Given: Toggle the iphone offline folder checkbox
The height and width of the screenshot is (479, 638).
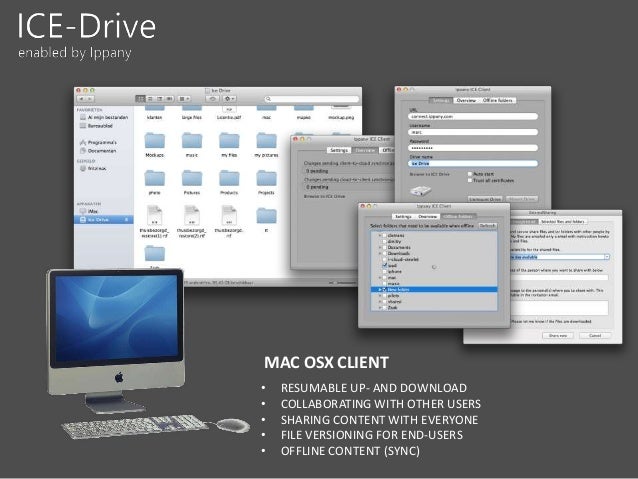Looking at the screenshot, I should click(x=385, y=271).
